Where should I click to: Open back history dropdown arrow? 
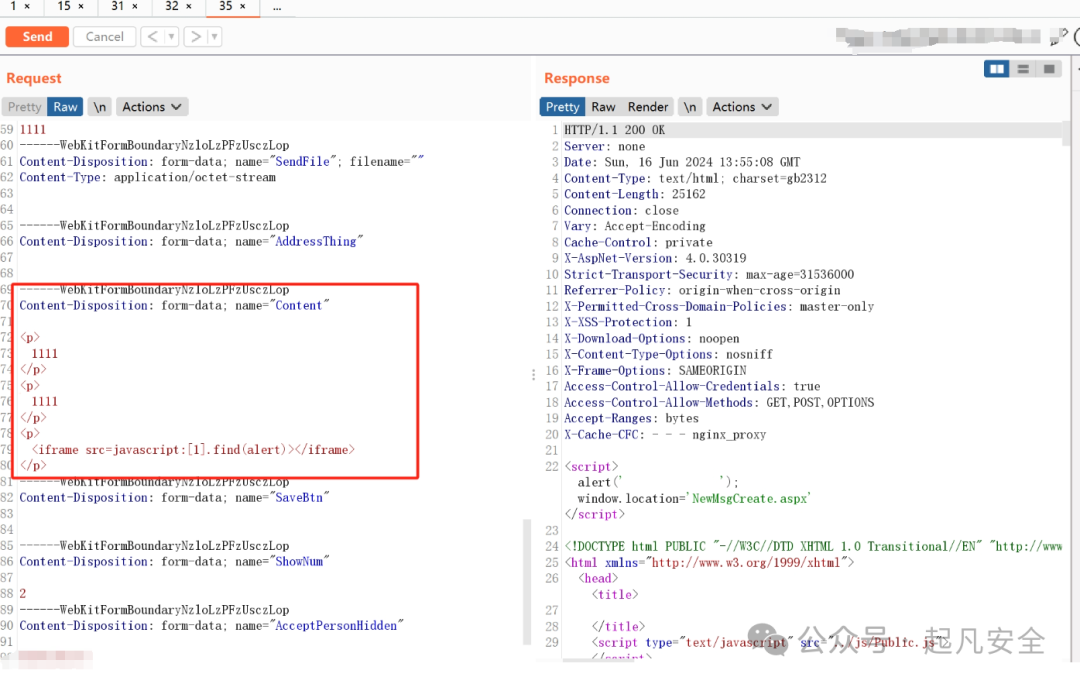[172, 37]
